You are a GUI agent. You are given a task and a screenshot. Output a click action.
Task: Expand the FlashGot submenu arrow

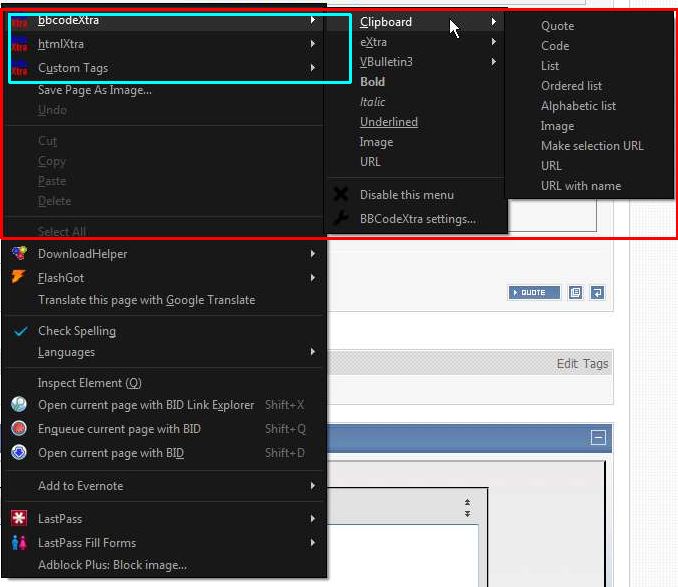point(313,278)
